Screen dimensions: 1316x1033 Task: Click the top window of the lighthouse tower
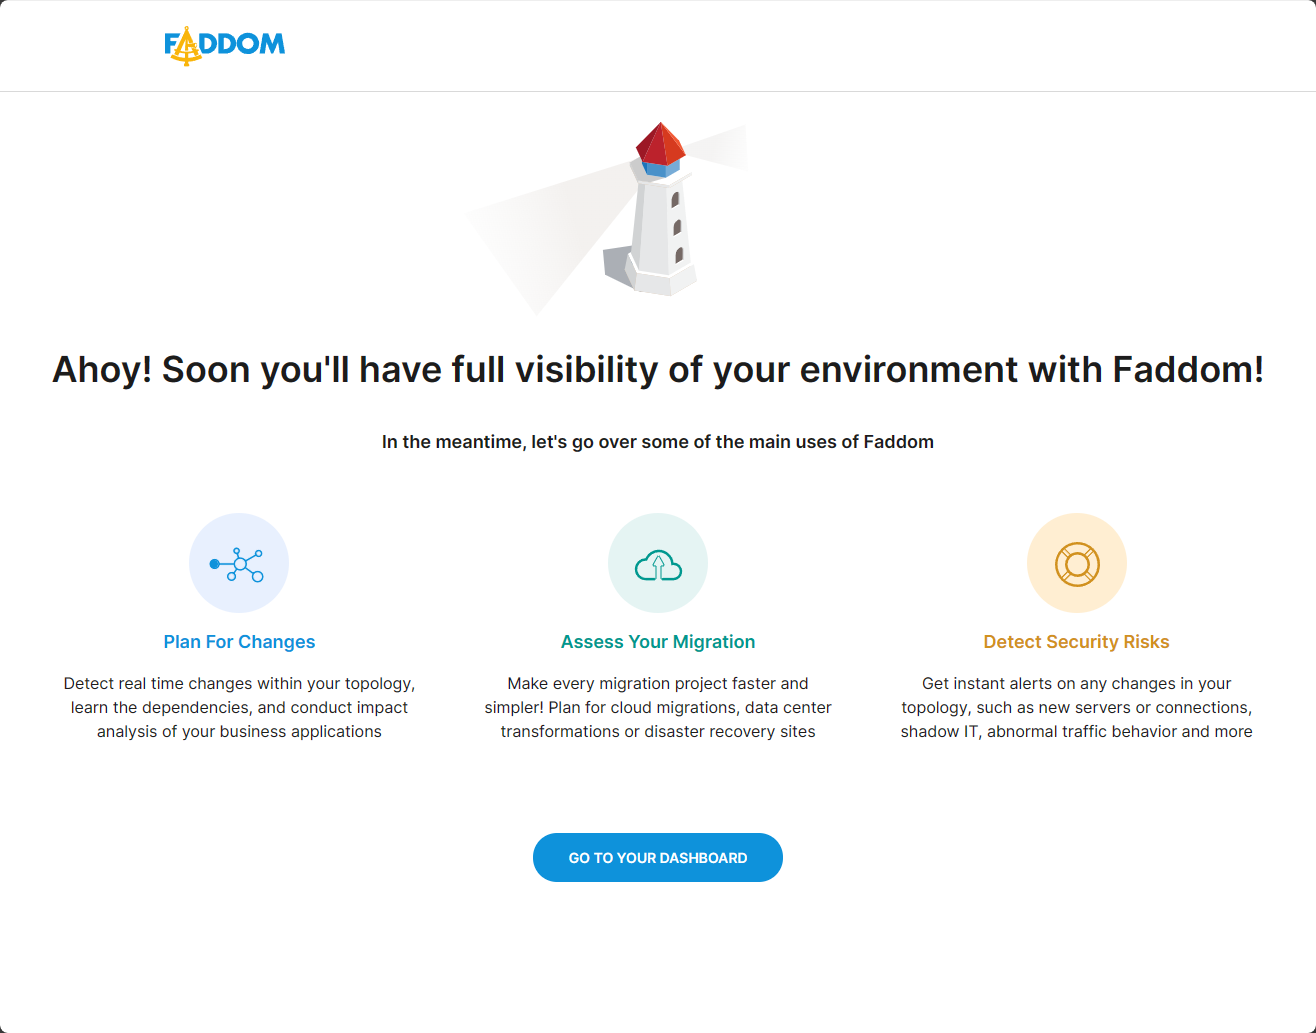(x=676, y=199)
